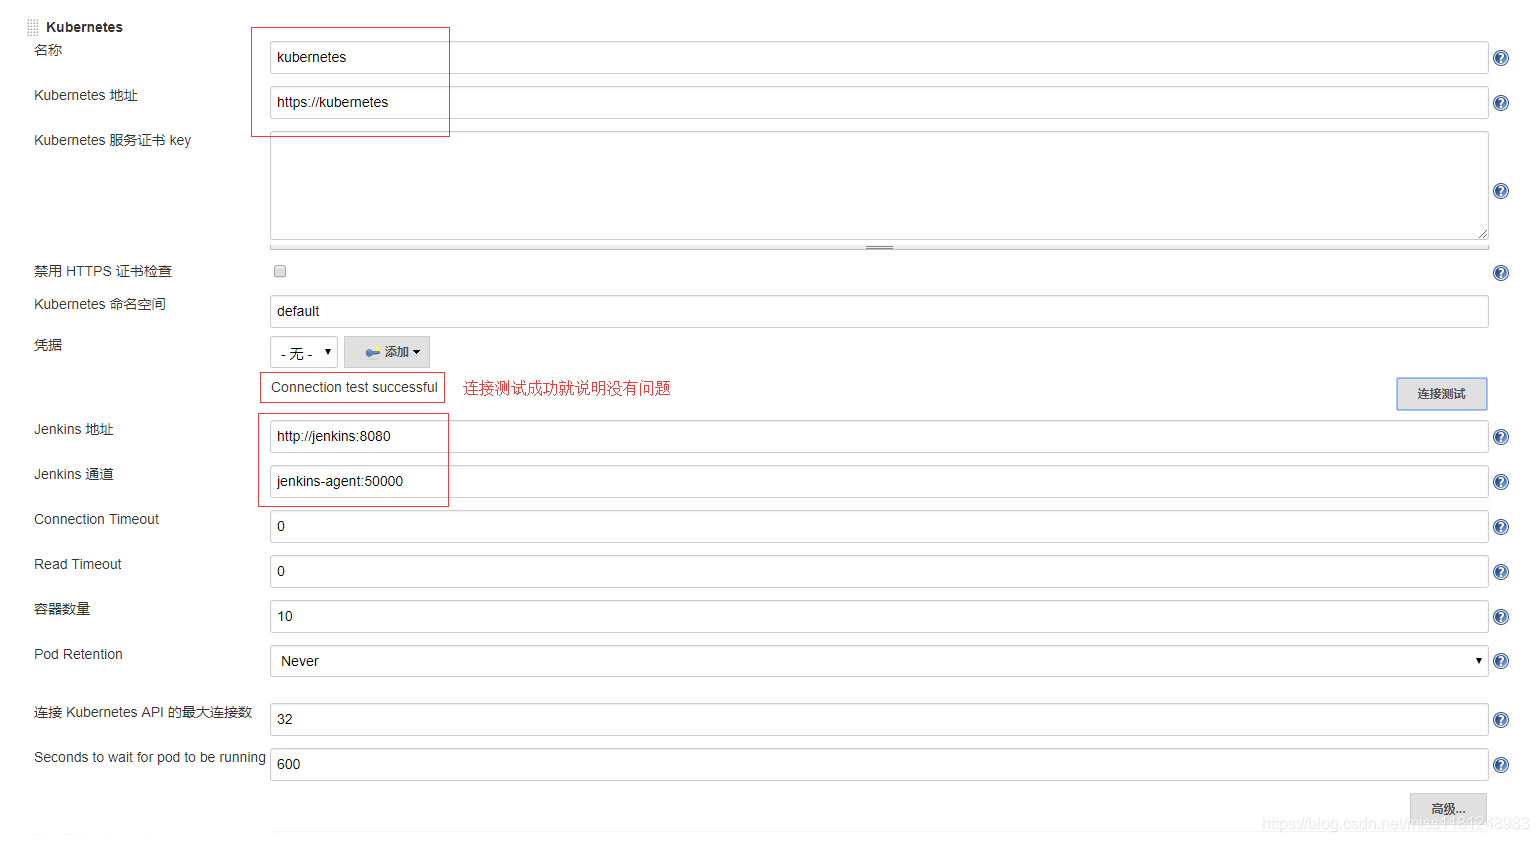
Task: Focus the Jenkins 地址 field http://jenkins:8080
Action: (x=879, y=436)
